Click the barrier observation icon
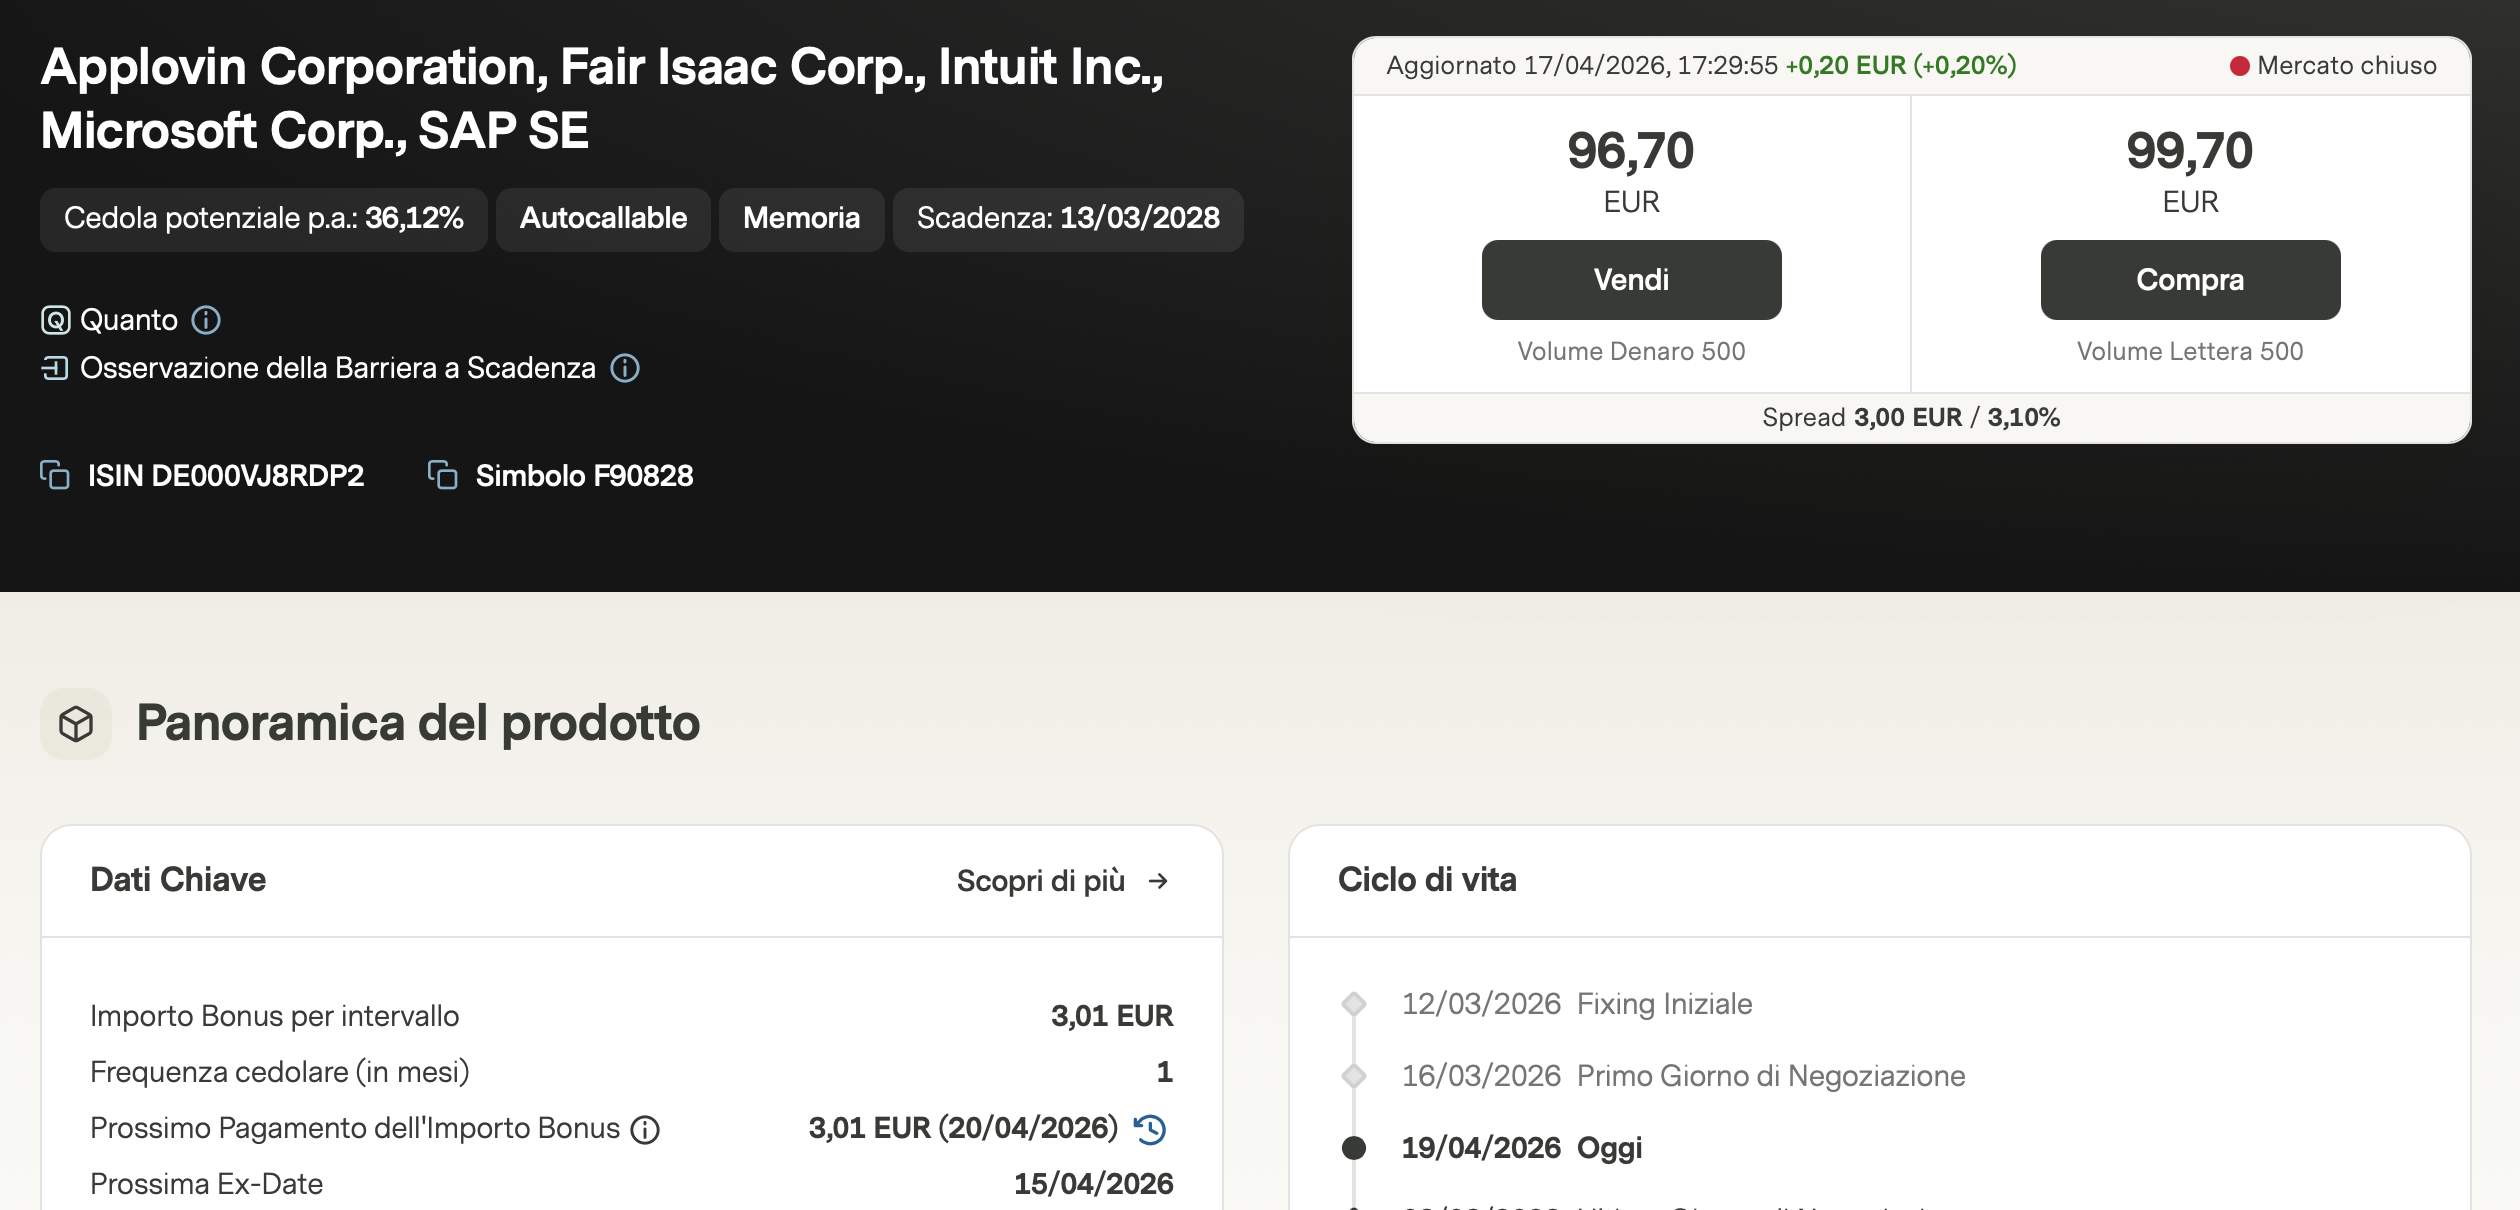 tap(55, 368)
